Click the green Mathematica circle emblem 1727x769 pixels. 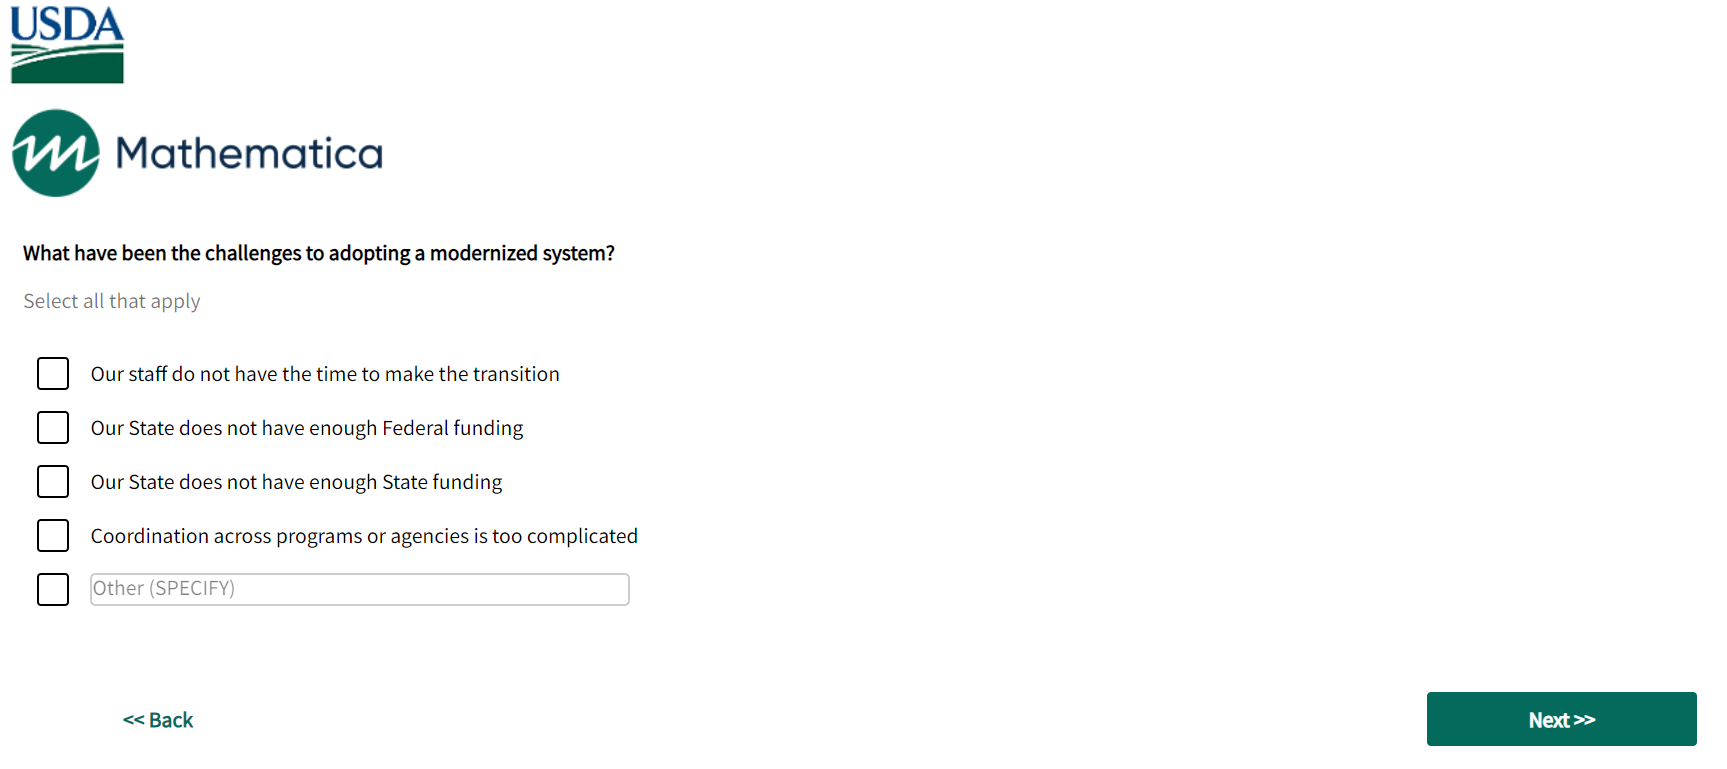tap(56, 153)
